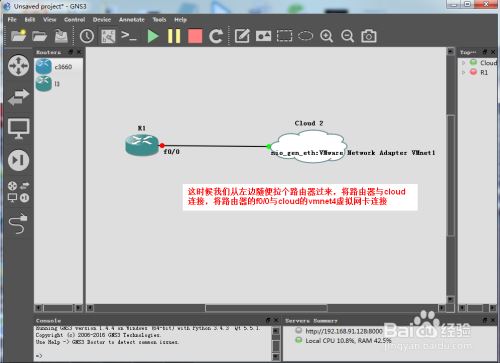Open the Annotate menu
This screenshot has height=363, width=500.
132,20
